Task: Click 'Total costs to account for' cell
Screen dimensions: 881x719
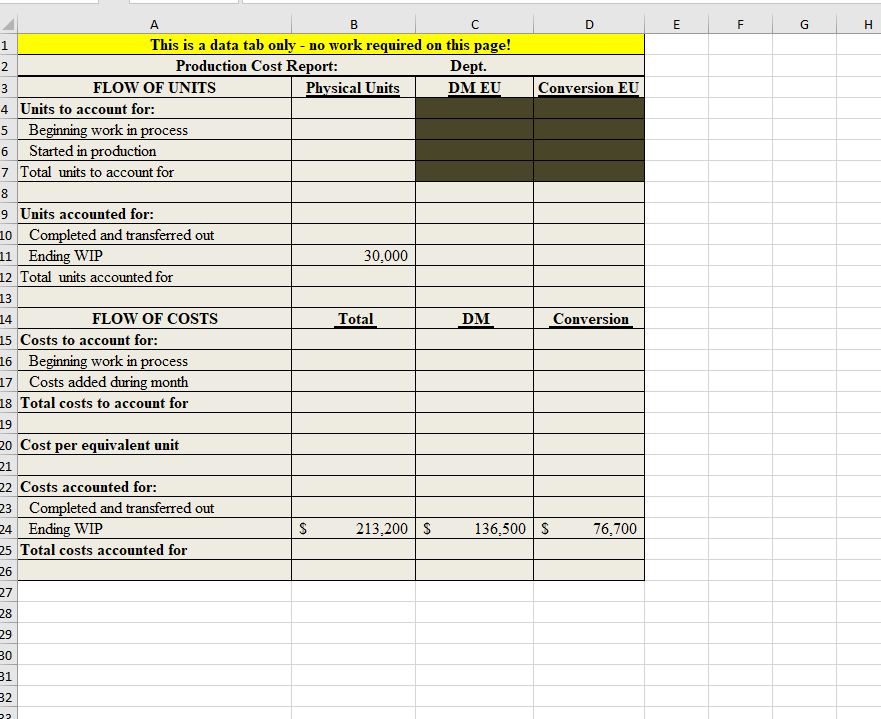Action: [155, 403]
